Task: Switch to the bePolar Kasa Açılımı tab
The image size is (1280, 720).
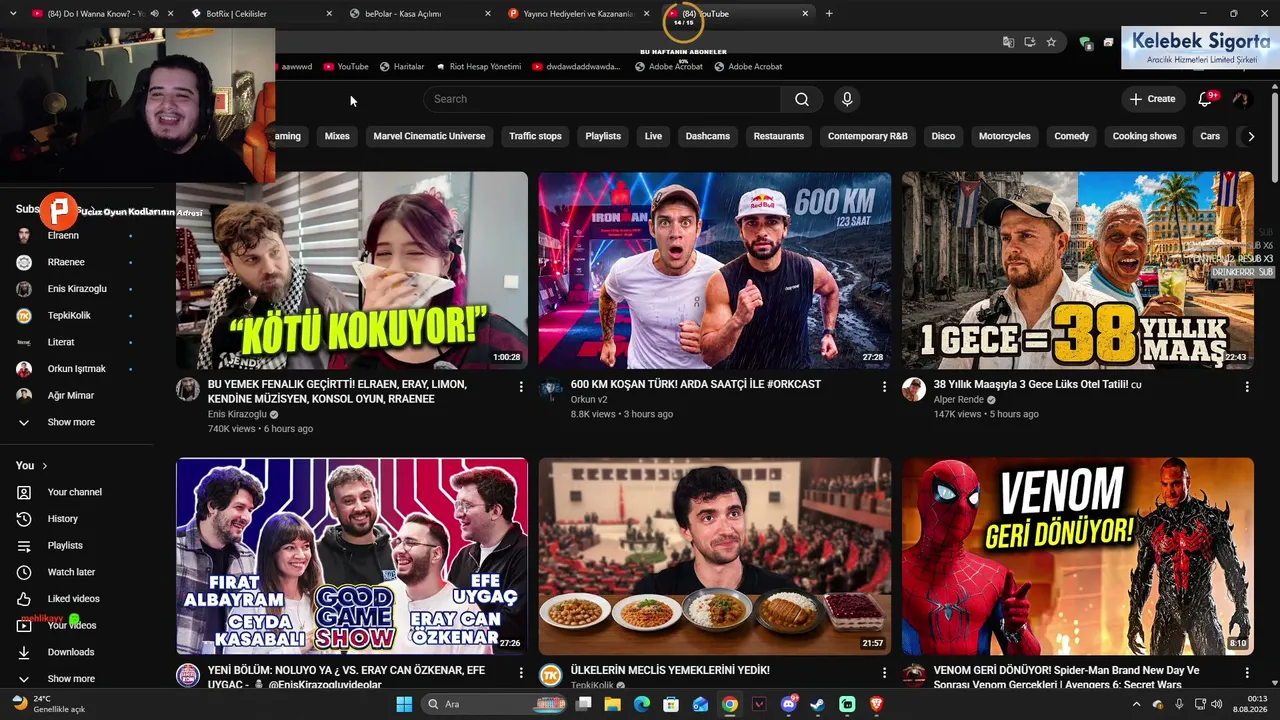Action: click(x=420, y=14)
